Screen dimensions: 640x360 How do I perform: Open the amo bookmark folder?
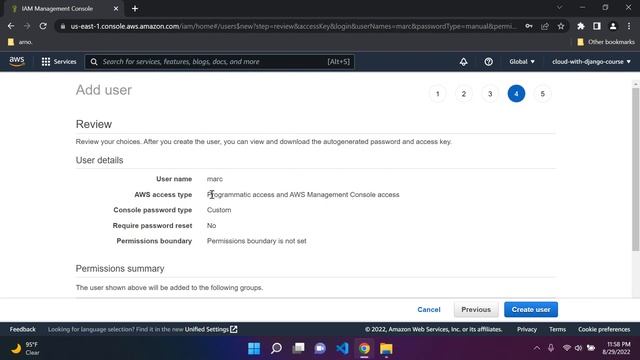[20, 42]
